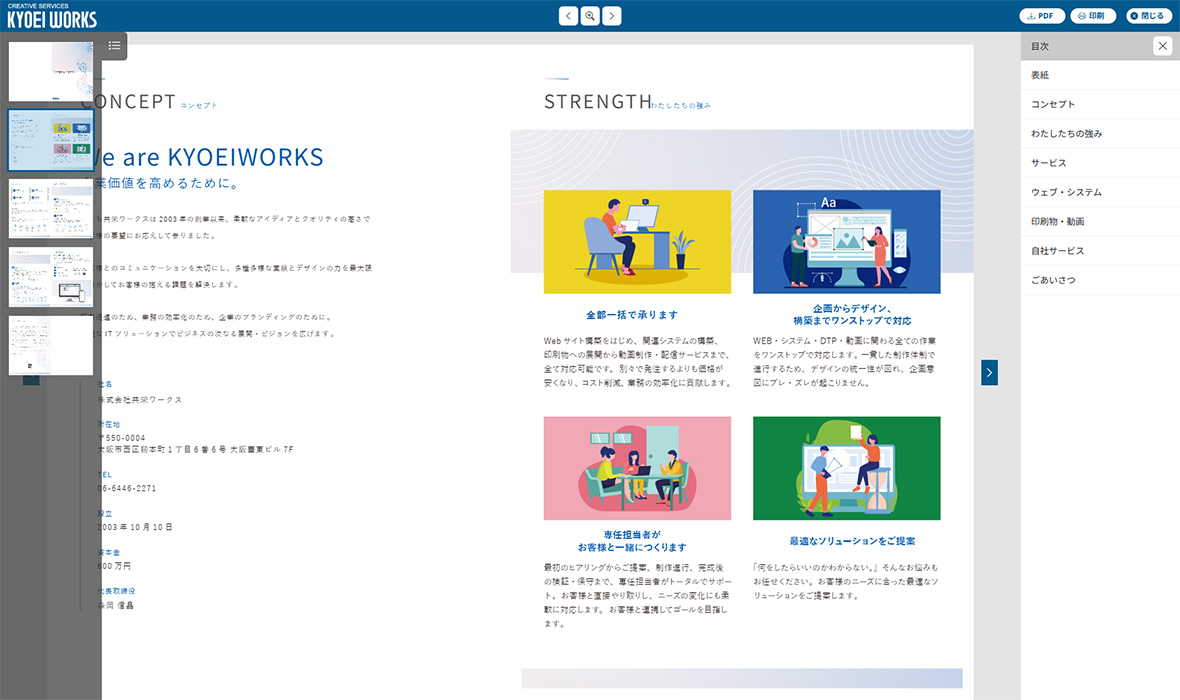Open 表紙 in table of contents

(x=1100, y=75)
